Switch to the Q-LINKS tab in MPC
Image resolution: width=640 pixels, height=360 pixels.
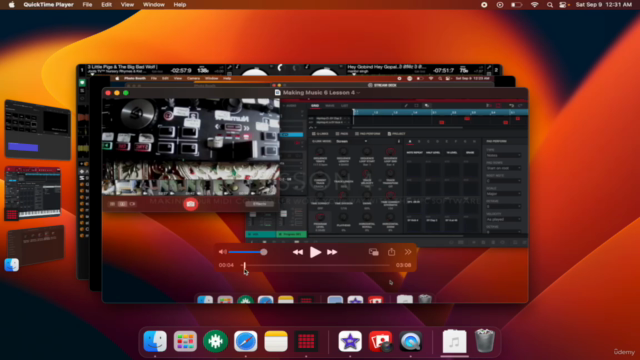[320, 134]
